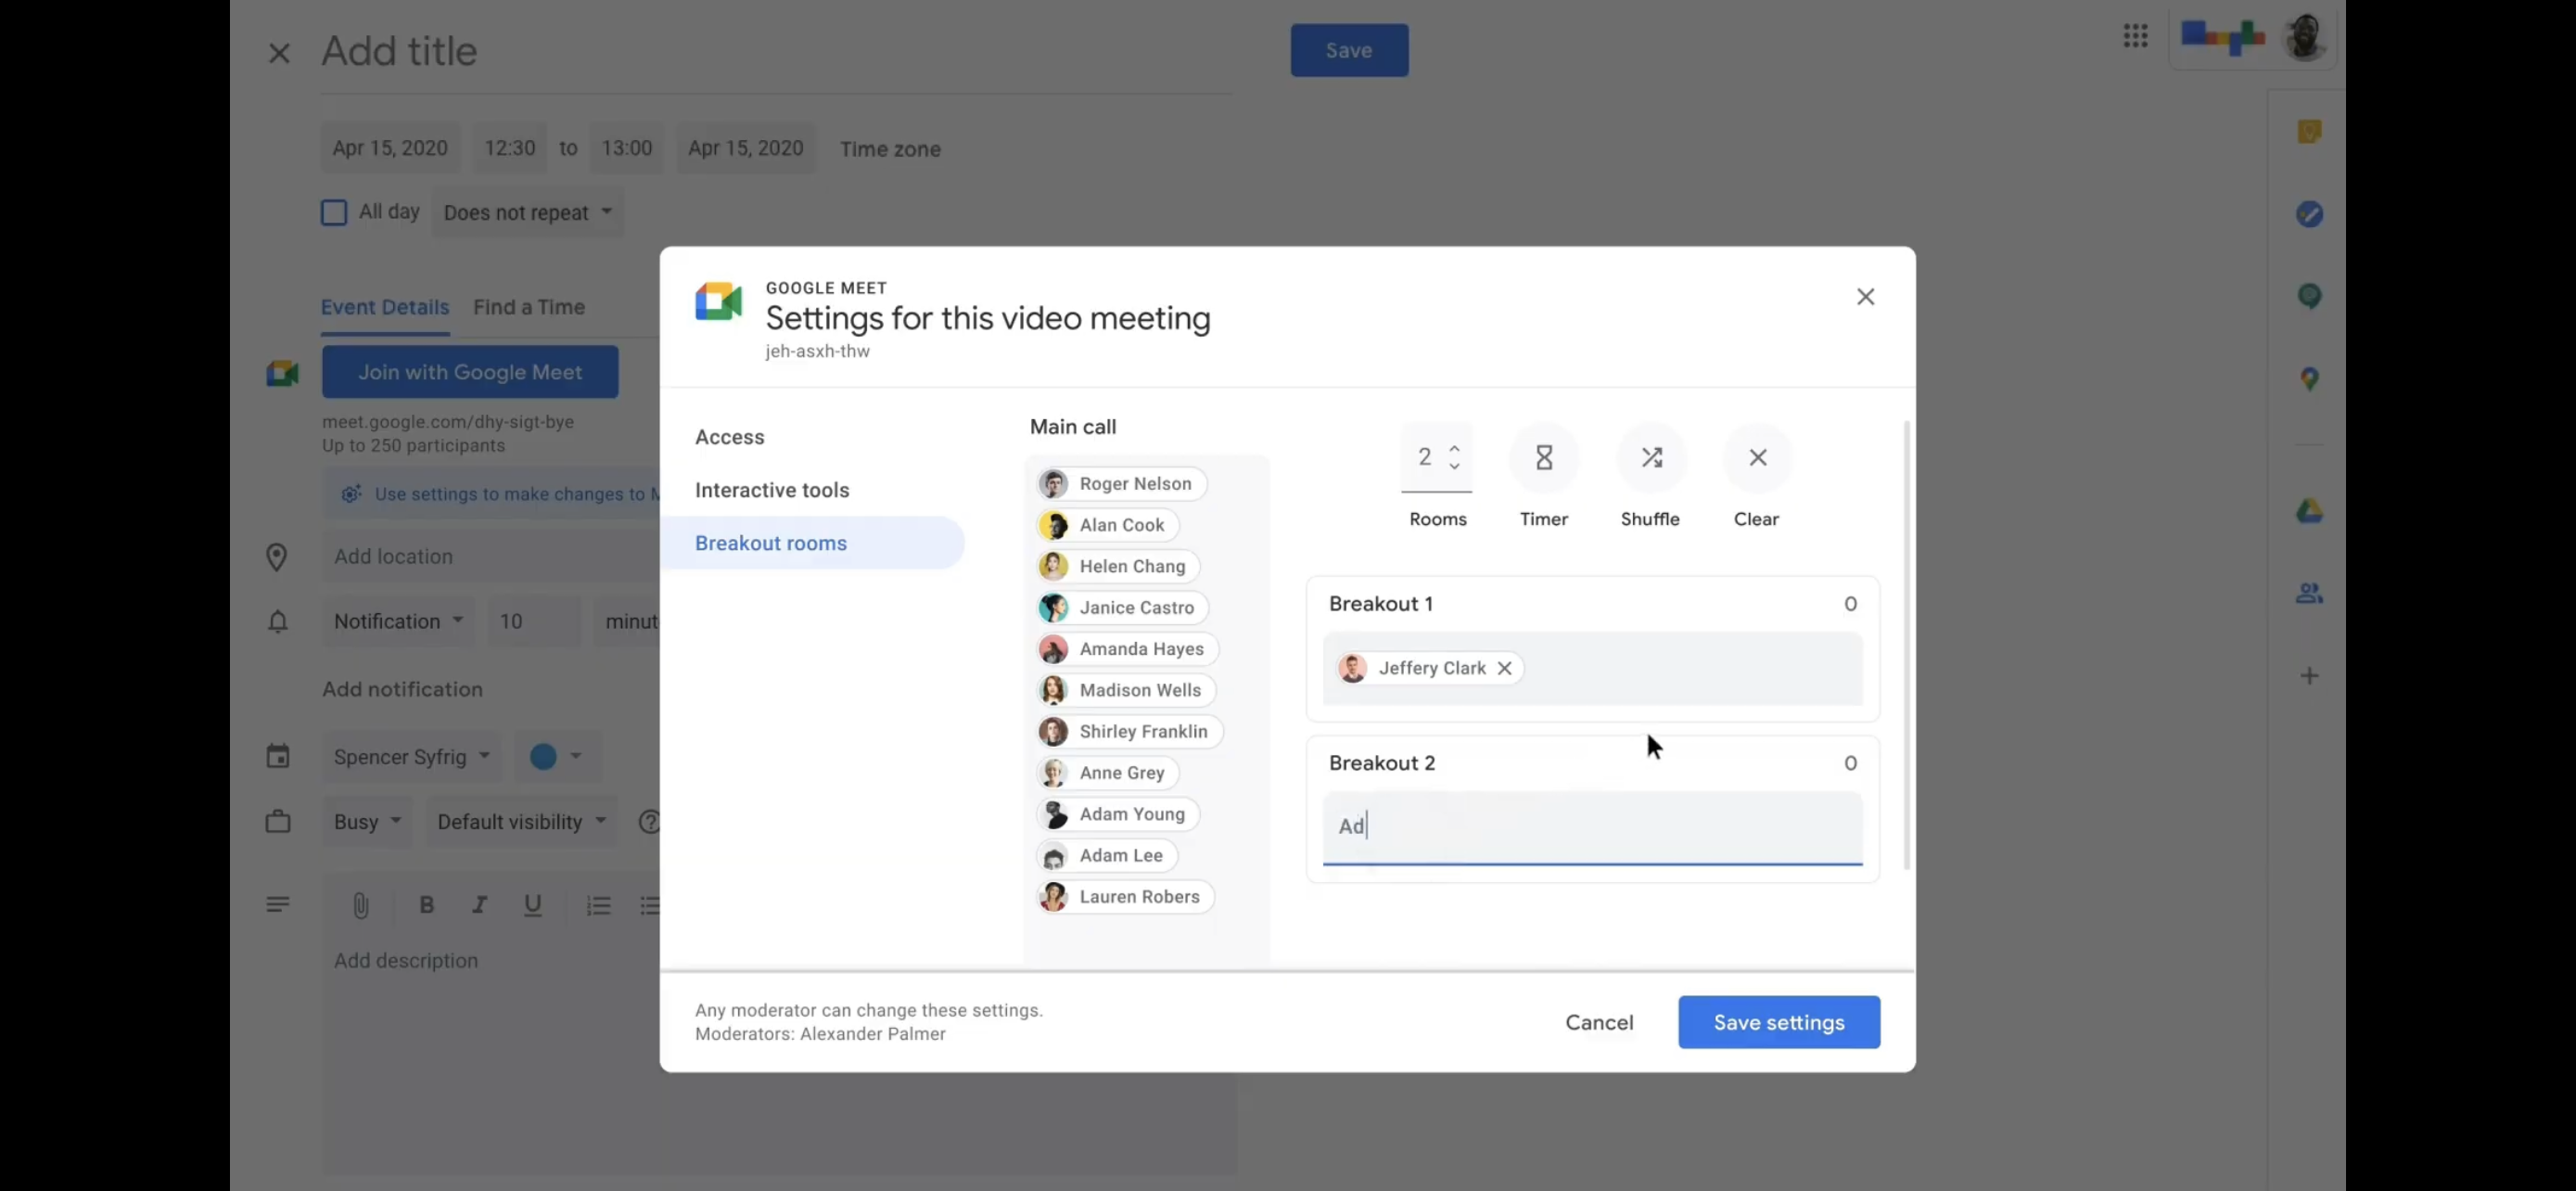Image resolution: width=2576 pixels, height=1191 pixels.
Task: Remove Jeffery Clark from Breakout 1
Action: coord(1503,668)
